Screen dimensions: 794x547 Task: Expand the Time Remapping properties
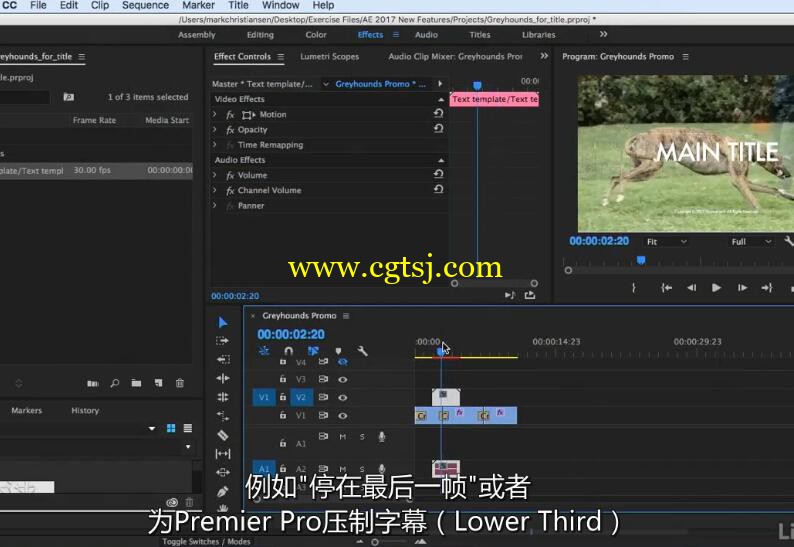(215, 145)
